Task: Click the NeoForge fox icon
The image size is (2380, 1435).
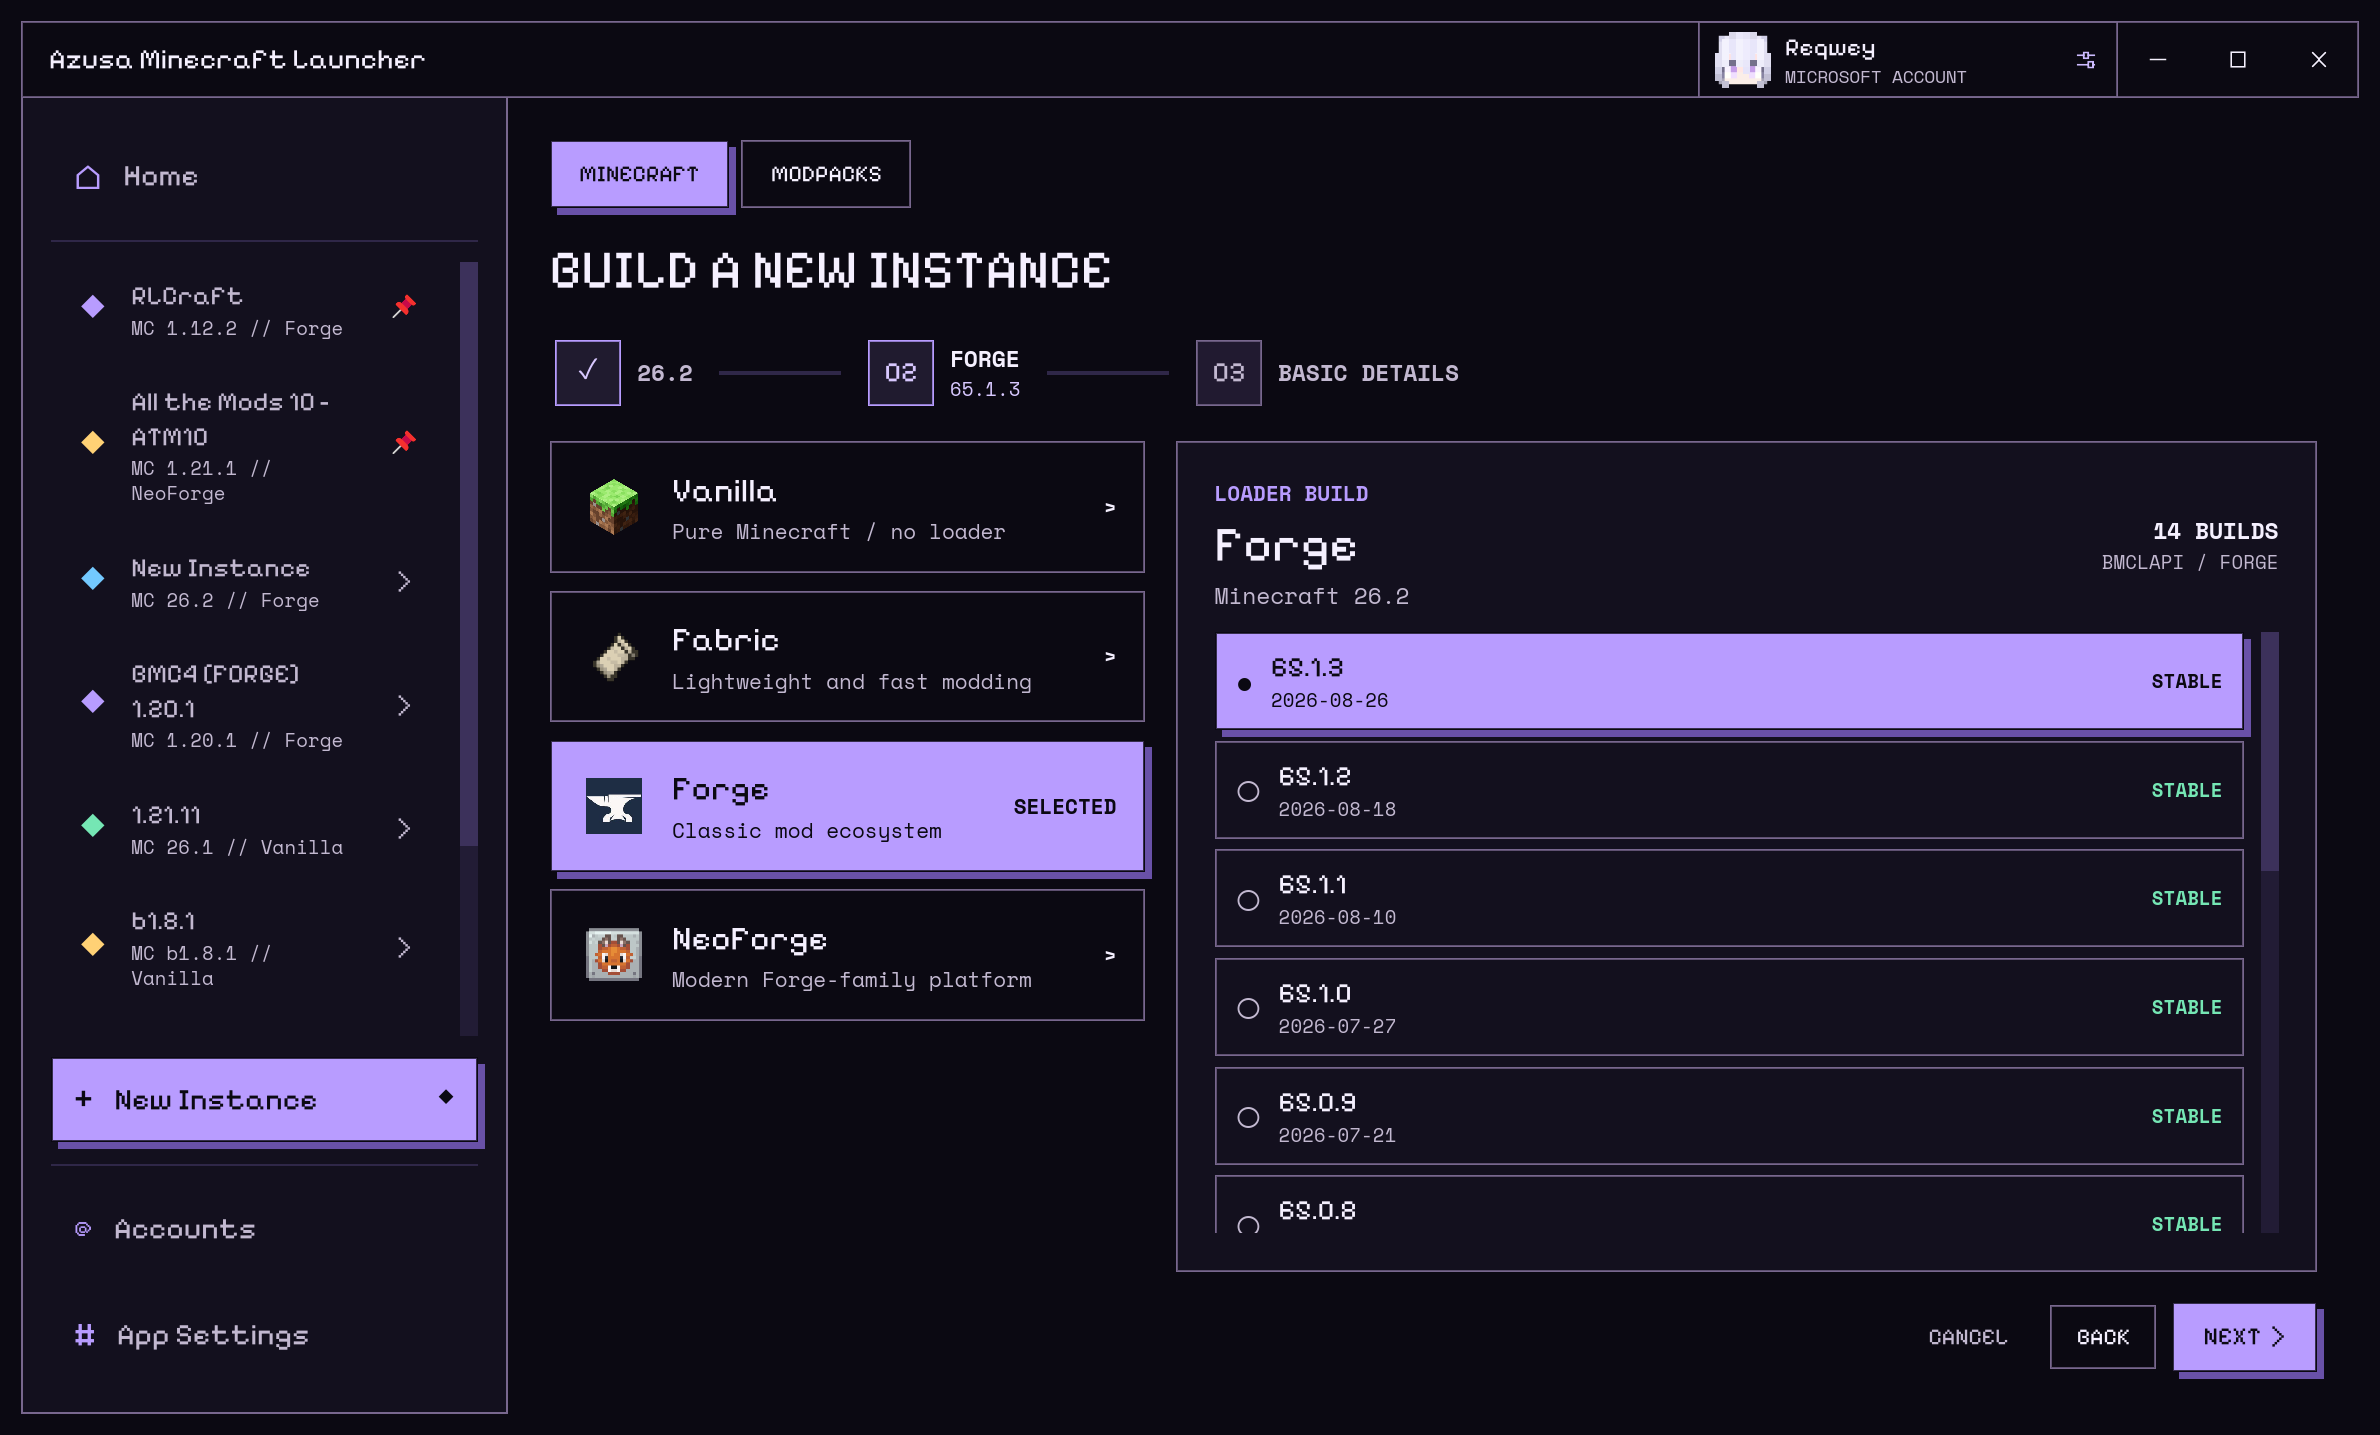Action: click(613, 955)
